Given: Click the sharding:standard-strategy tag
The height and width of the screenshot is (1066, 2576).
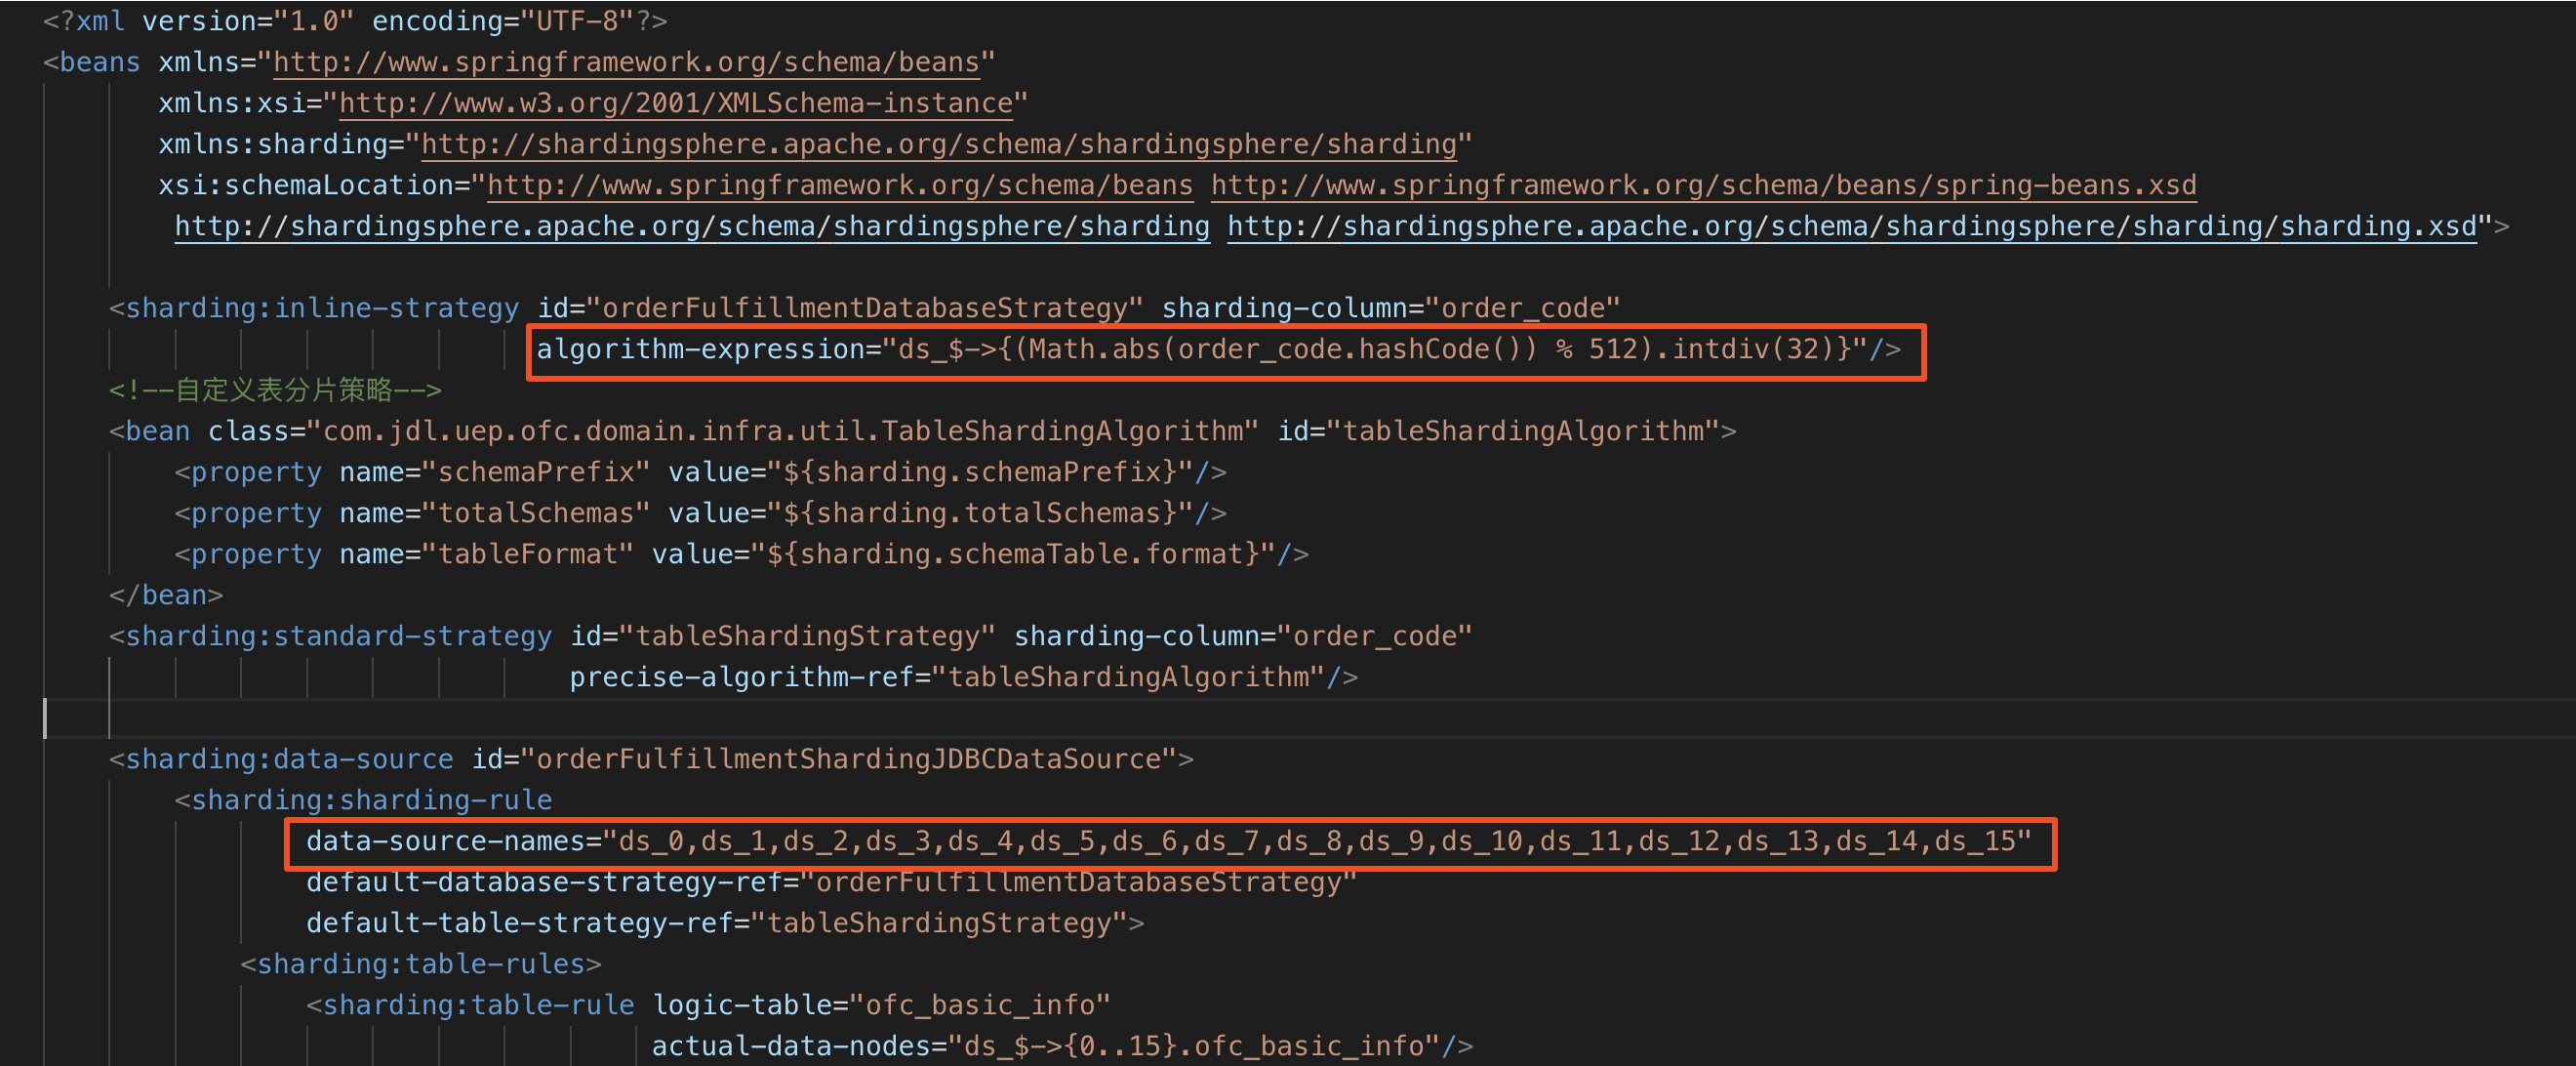Looking at the screenshot, I should (x=338, y=636).
